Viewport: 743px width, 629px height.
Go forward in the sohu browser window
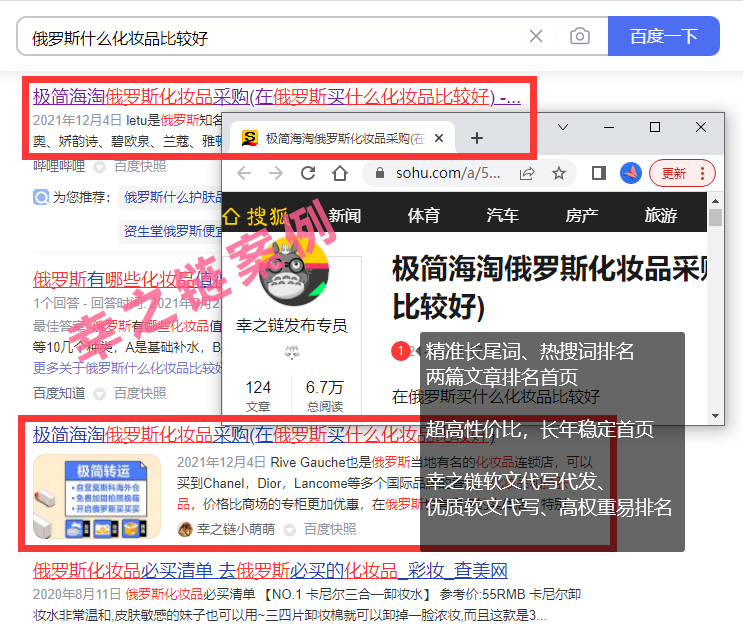[x=276, y=173]
